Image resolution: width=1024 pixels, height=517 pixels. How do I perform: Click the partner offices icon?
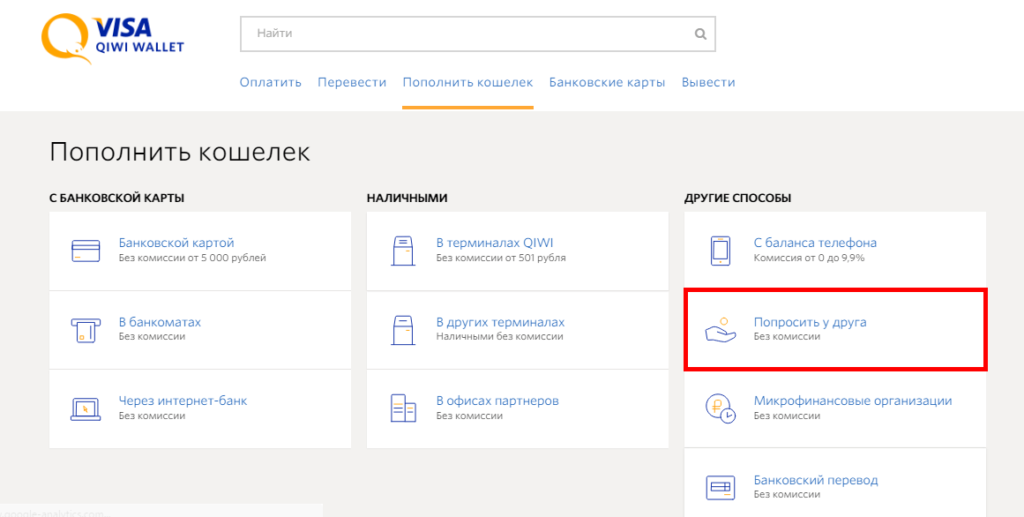[403, 408]
